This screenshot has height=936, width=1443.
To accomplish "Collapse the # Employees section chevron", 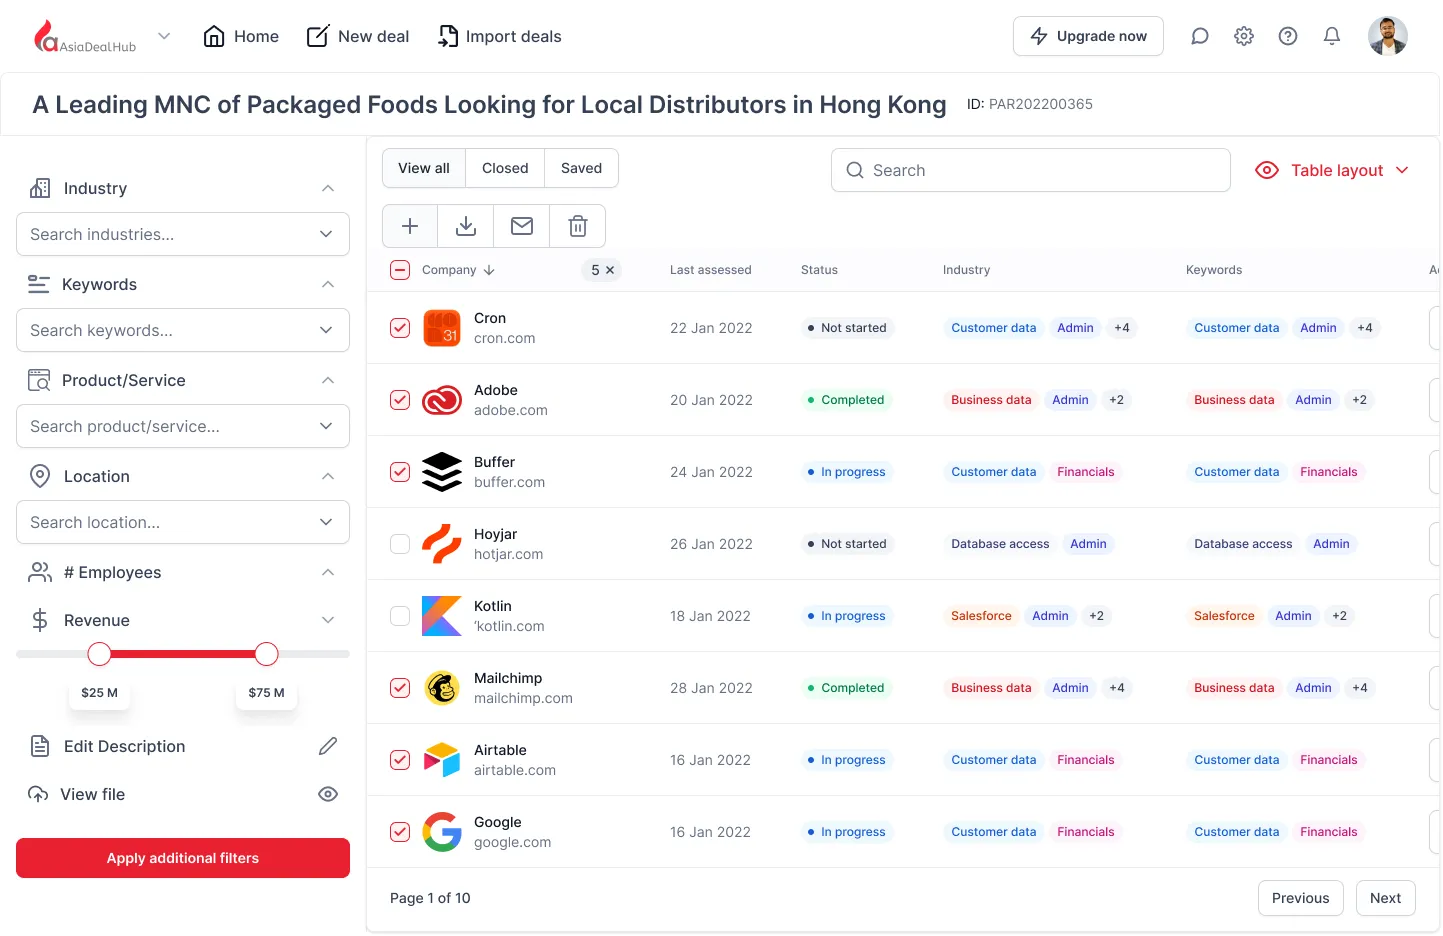I will click(328, 572).
